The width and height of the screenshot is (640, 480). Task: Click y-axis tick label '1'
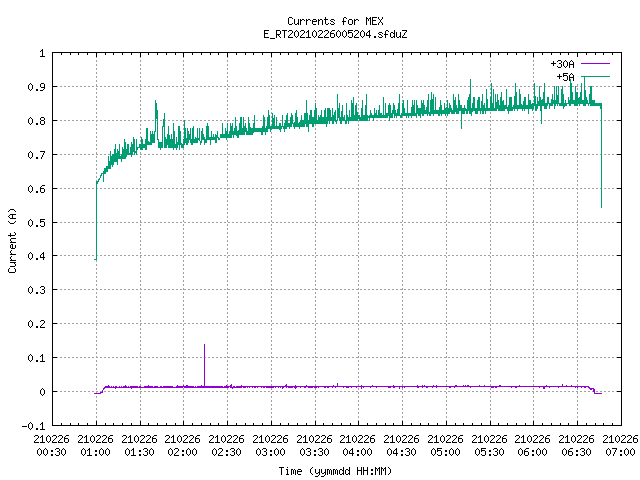click(x=42, y=53)
